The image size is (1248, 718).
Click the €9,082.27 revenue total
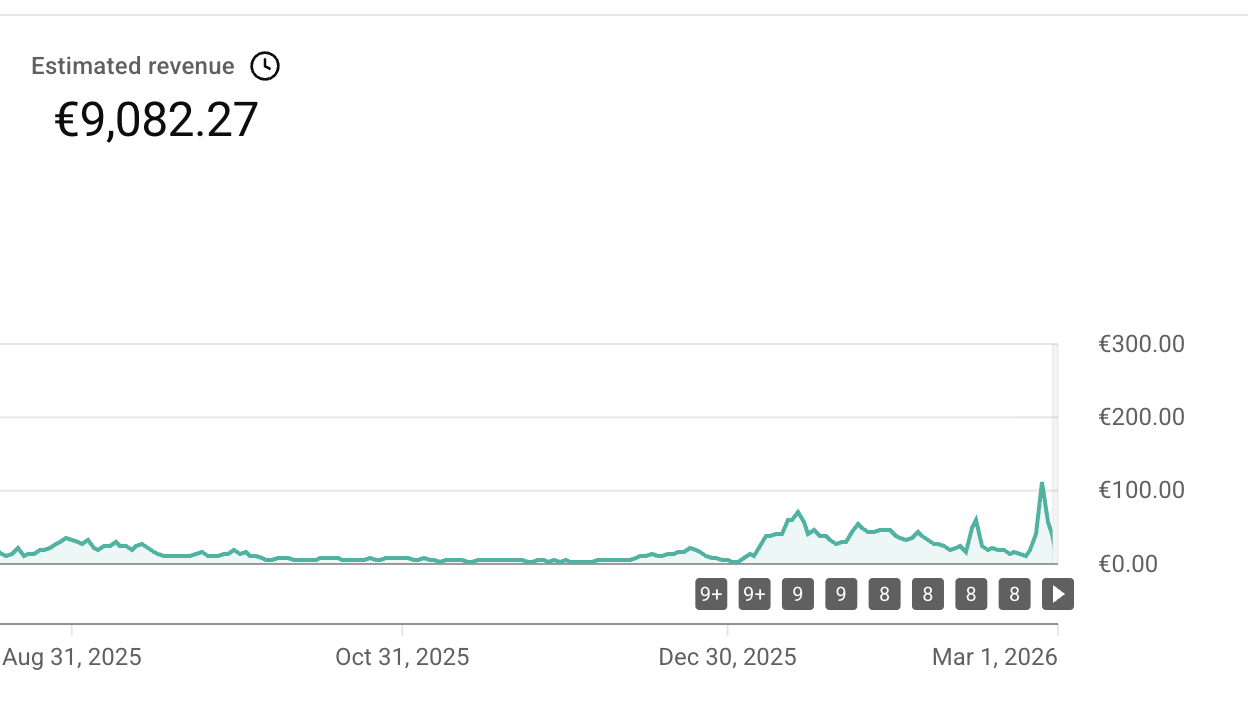(156, 120)
